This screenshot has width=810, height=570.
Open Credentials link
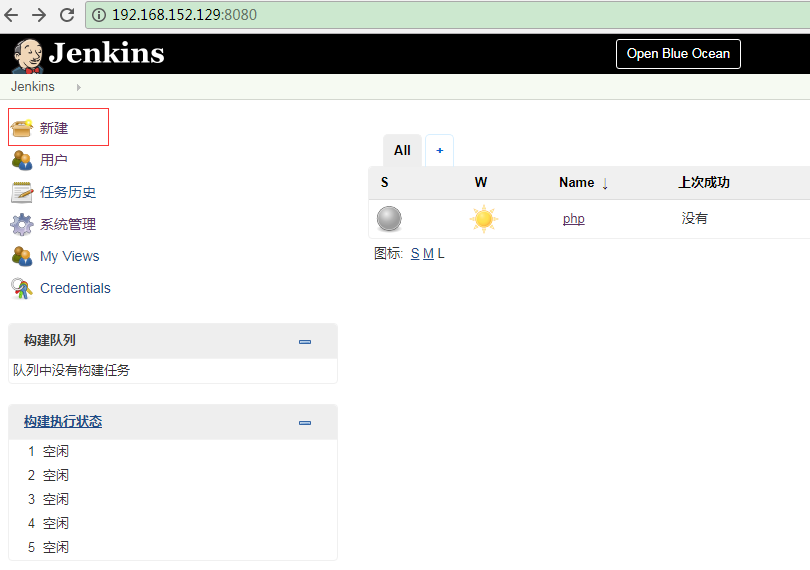75,288
